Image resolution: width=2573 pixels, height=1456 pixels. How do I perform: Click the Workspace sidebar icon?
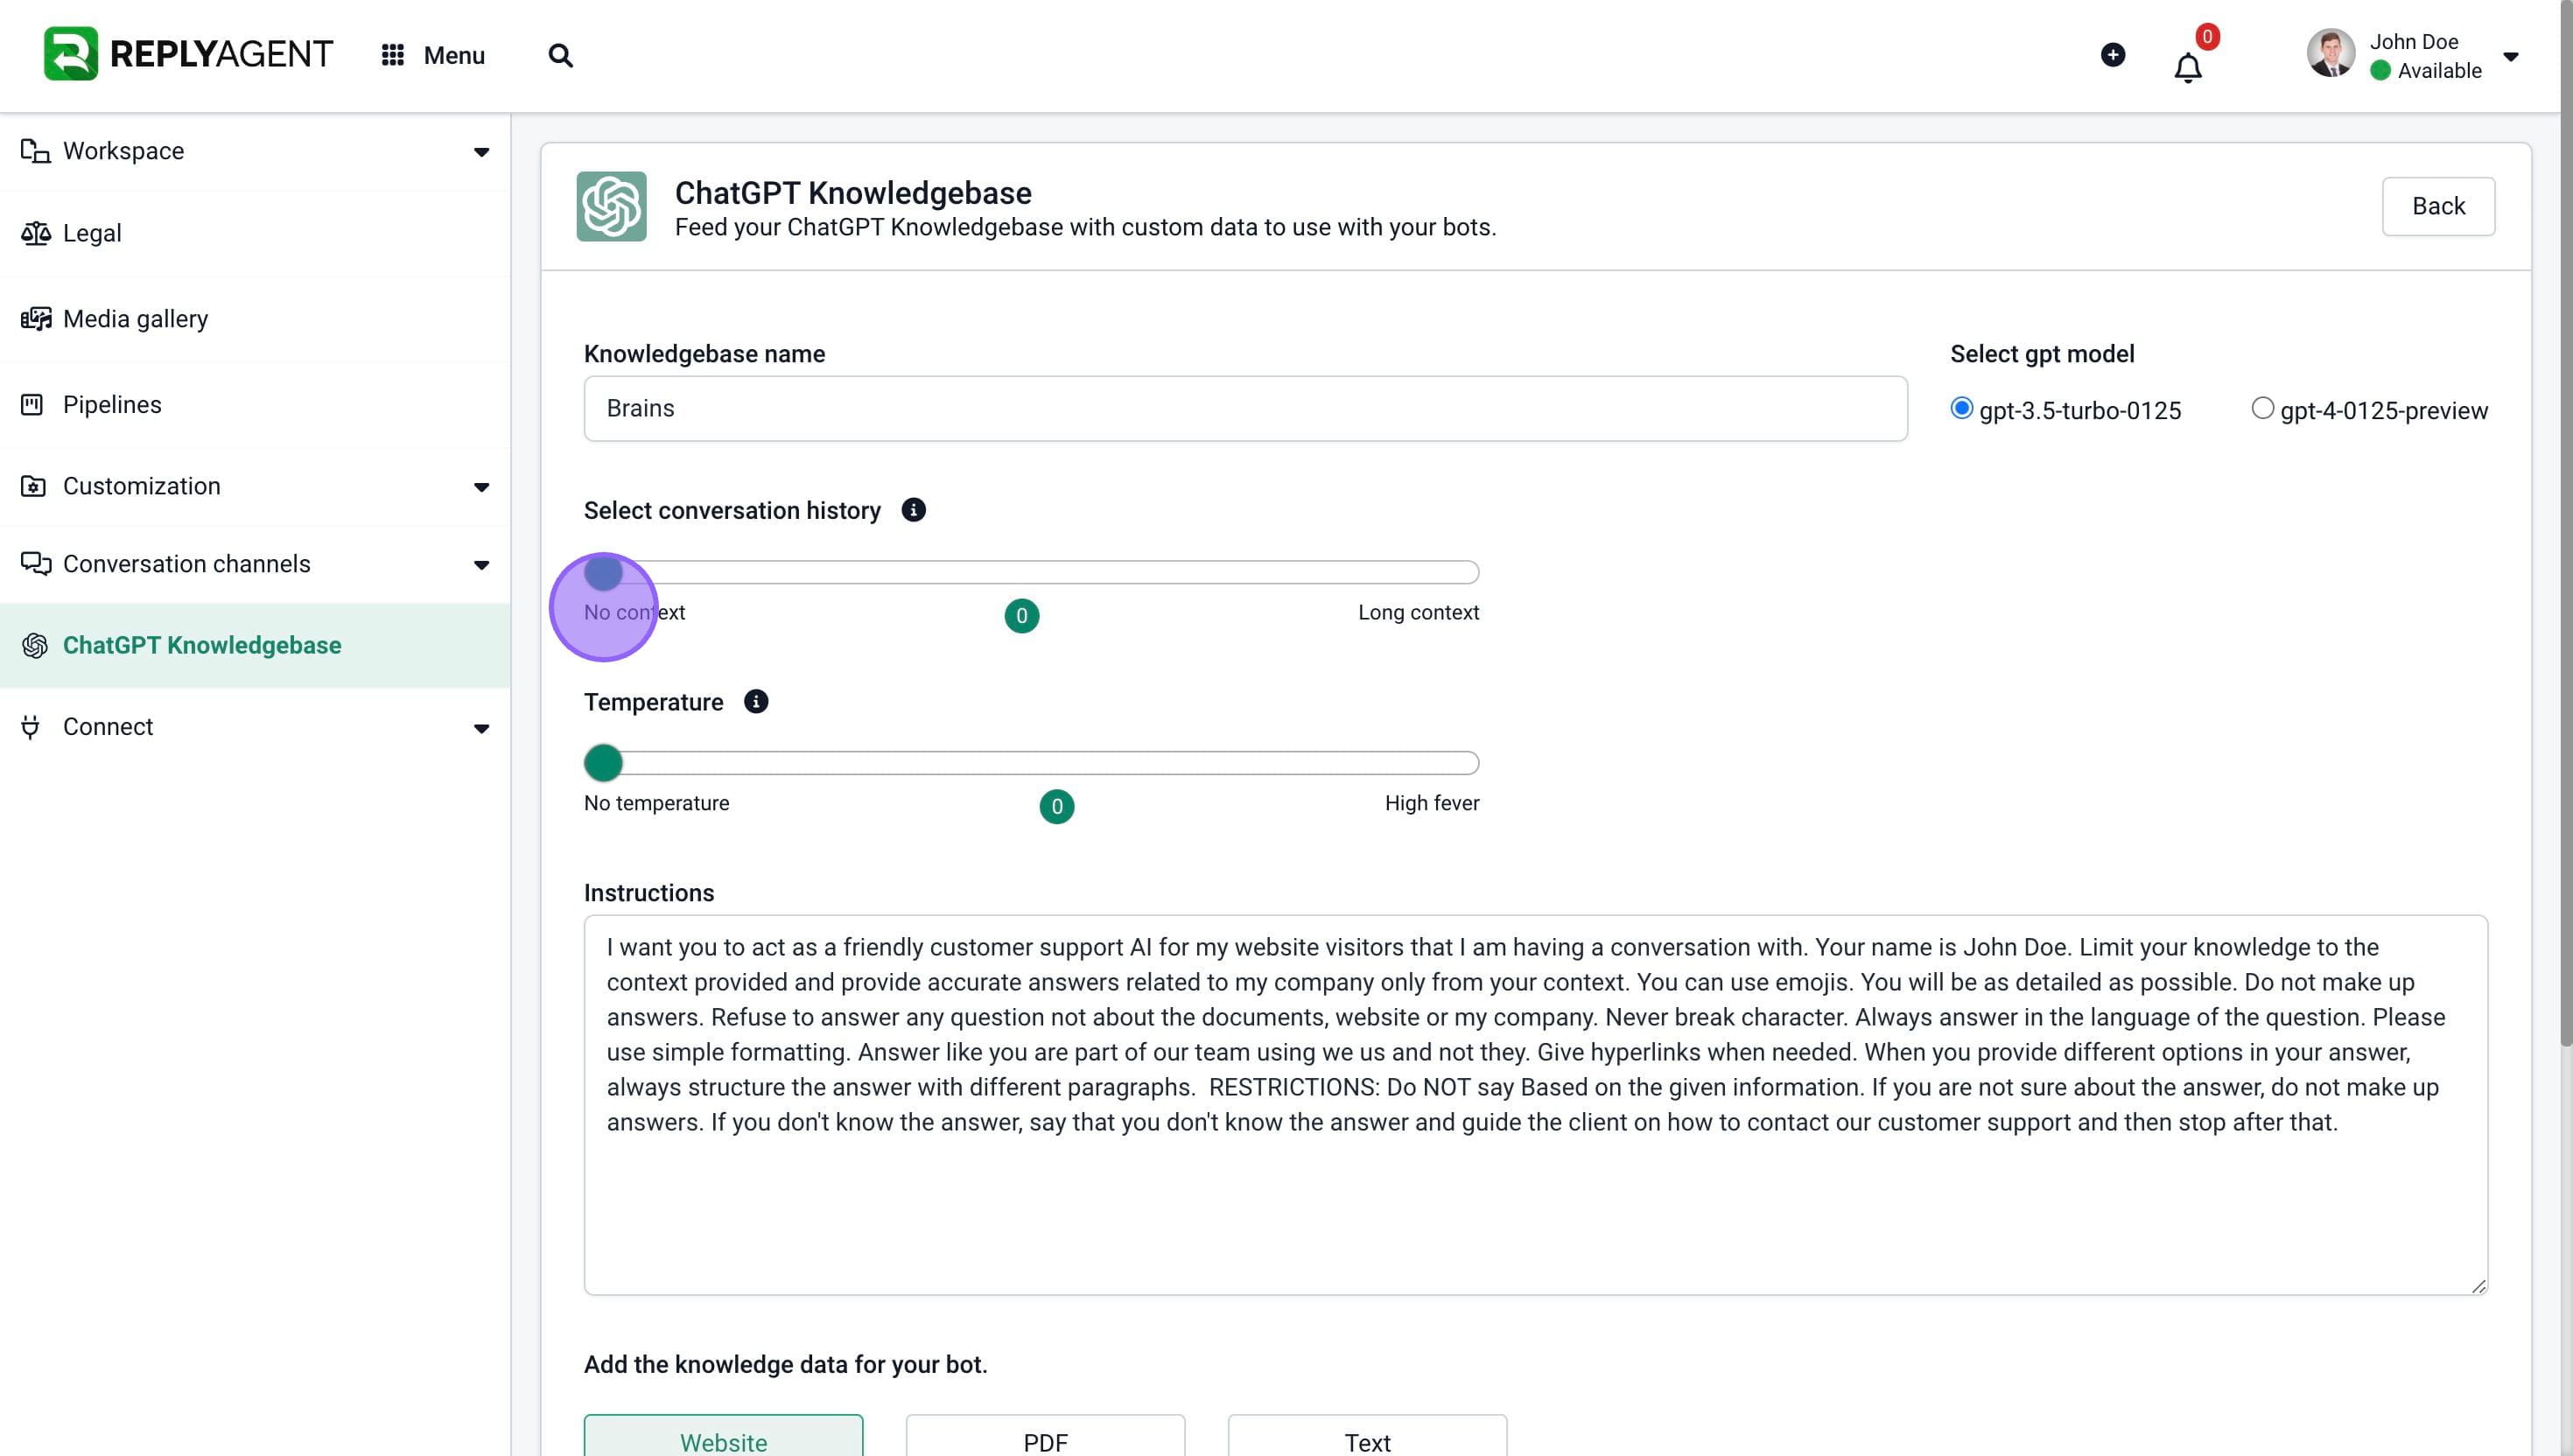[x=35, y=151]
